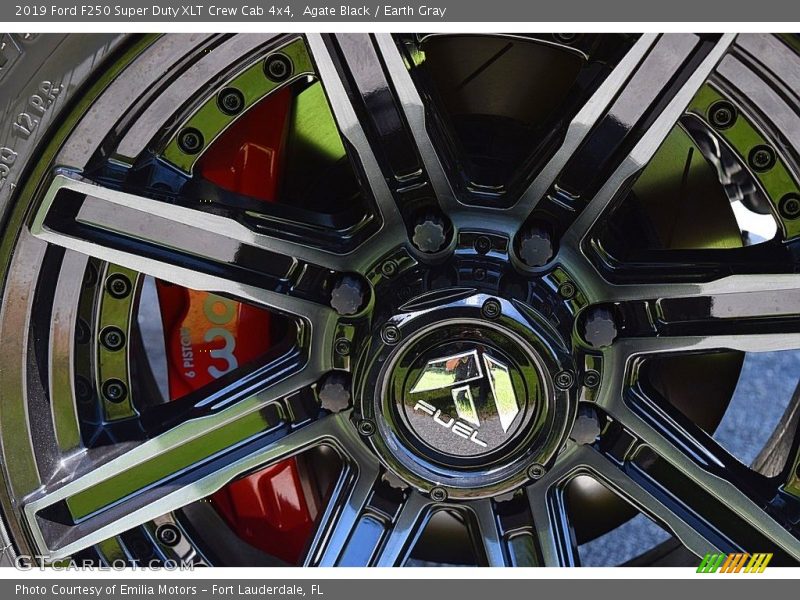Viewport: 800px width, 600px height.
Task: Click the 6 PISTON text on the caliper
Action: coord(187,352)
